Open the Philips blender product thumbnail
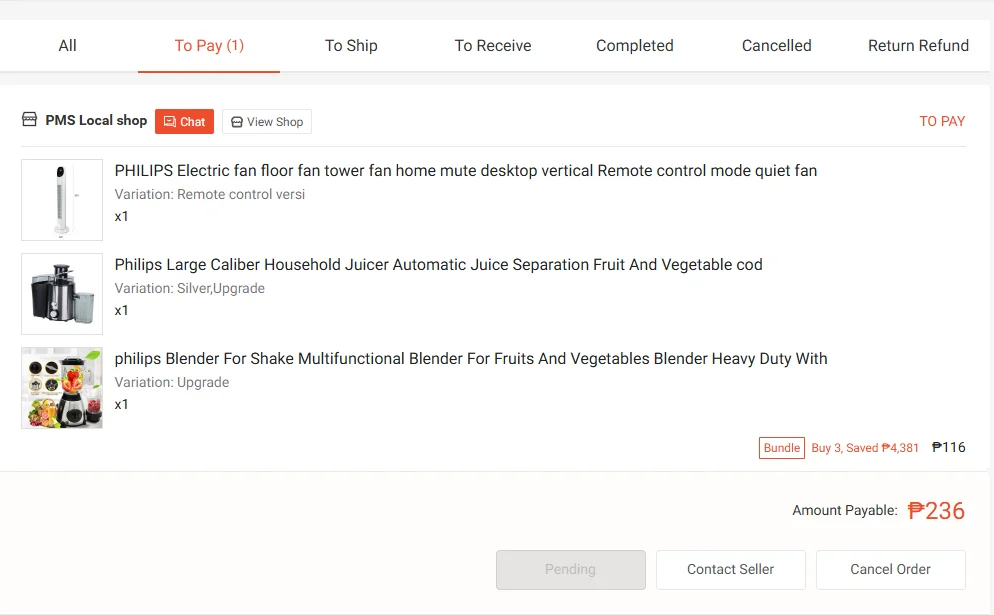 (x=62, y=387)
